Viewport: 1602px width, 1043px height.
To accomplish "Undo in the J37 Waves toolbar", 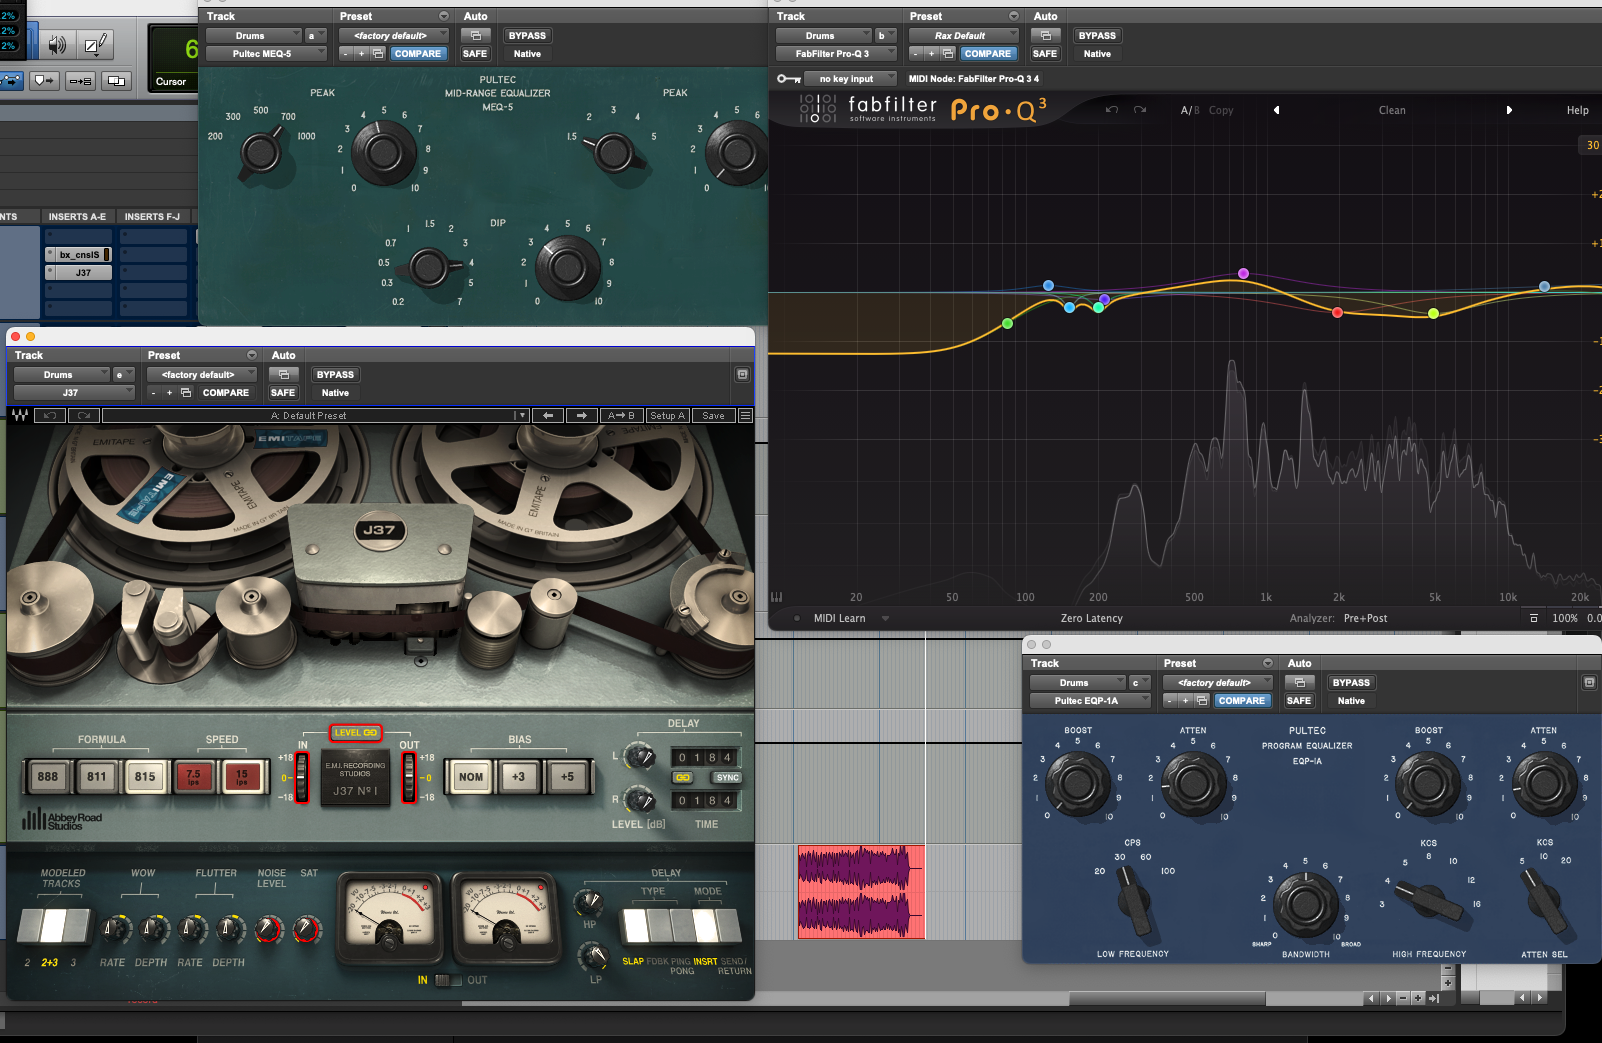I will (x=50, y=415).
